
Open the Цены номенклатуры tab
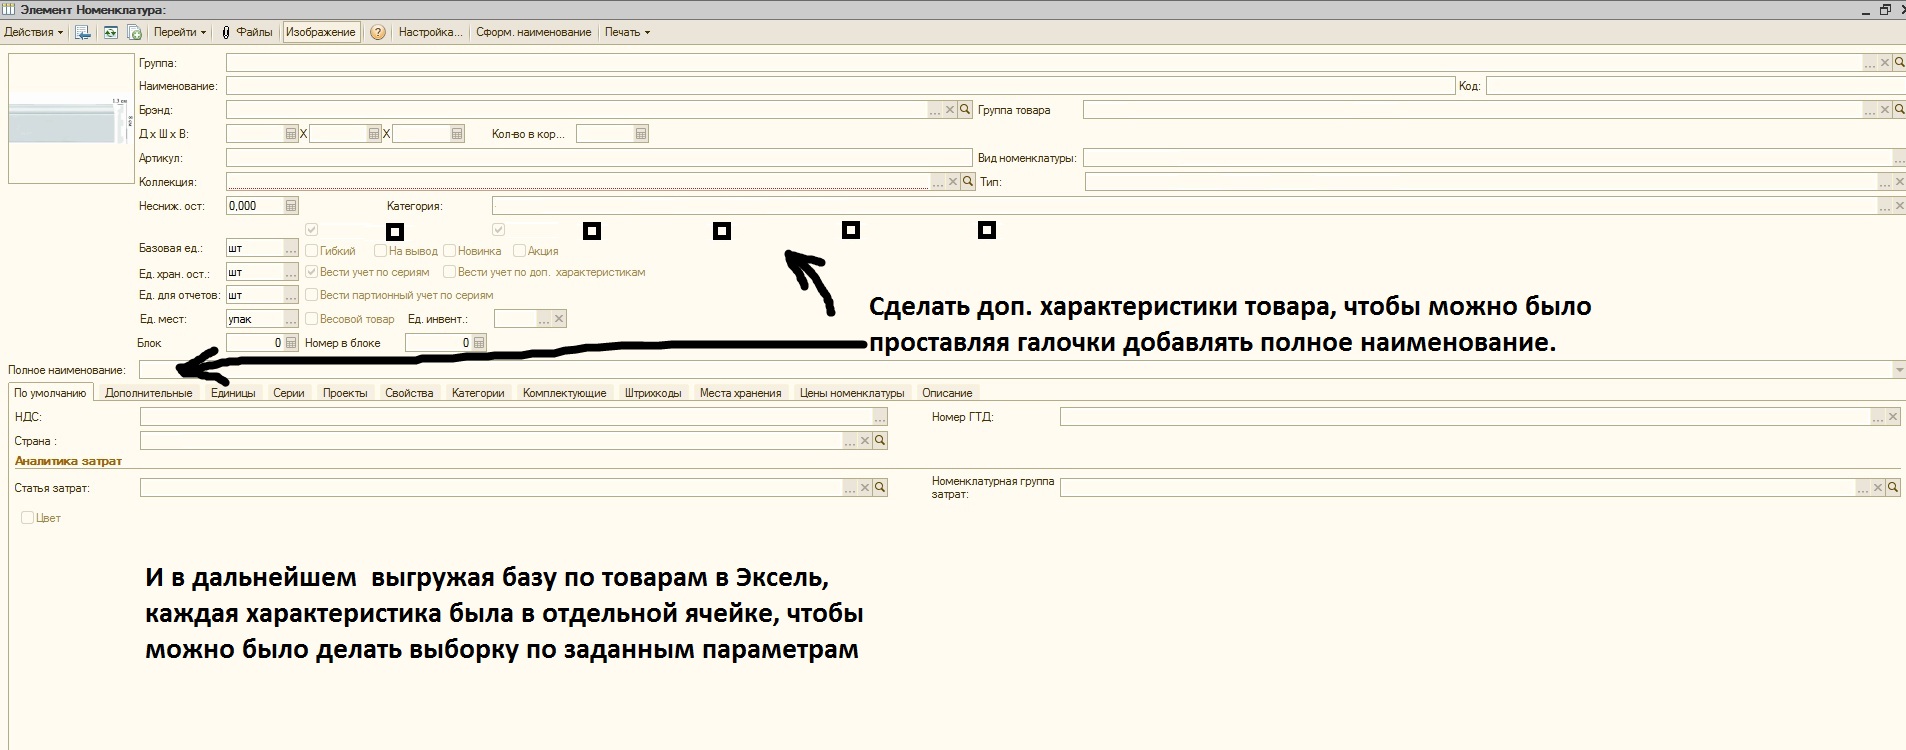(x=851, y=393)
